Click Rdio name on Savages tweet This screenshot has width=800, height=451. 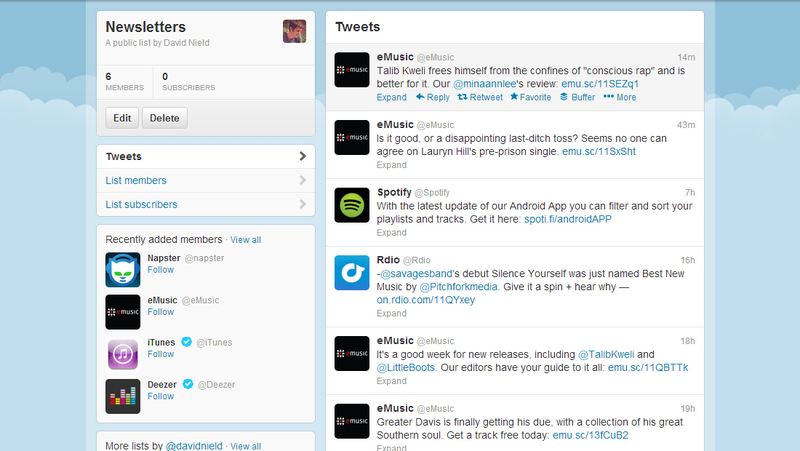point(388,260)
